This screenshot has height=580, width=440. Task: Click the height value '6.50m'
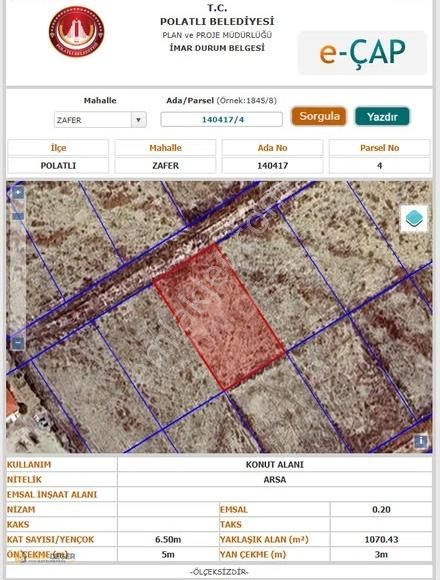tap(168, 540)
